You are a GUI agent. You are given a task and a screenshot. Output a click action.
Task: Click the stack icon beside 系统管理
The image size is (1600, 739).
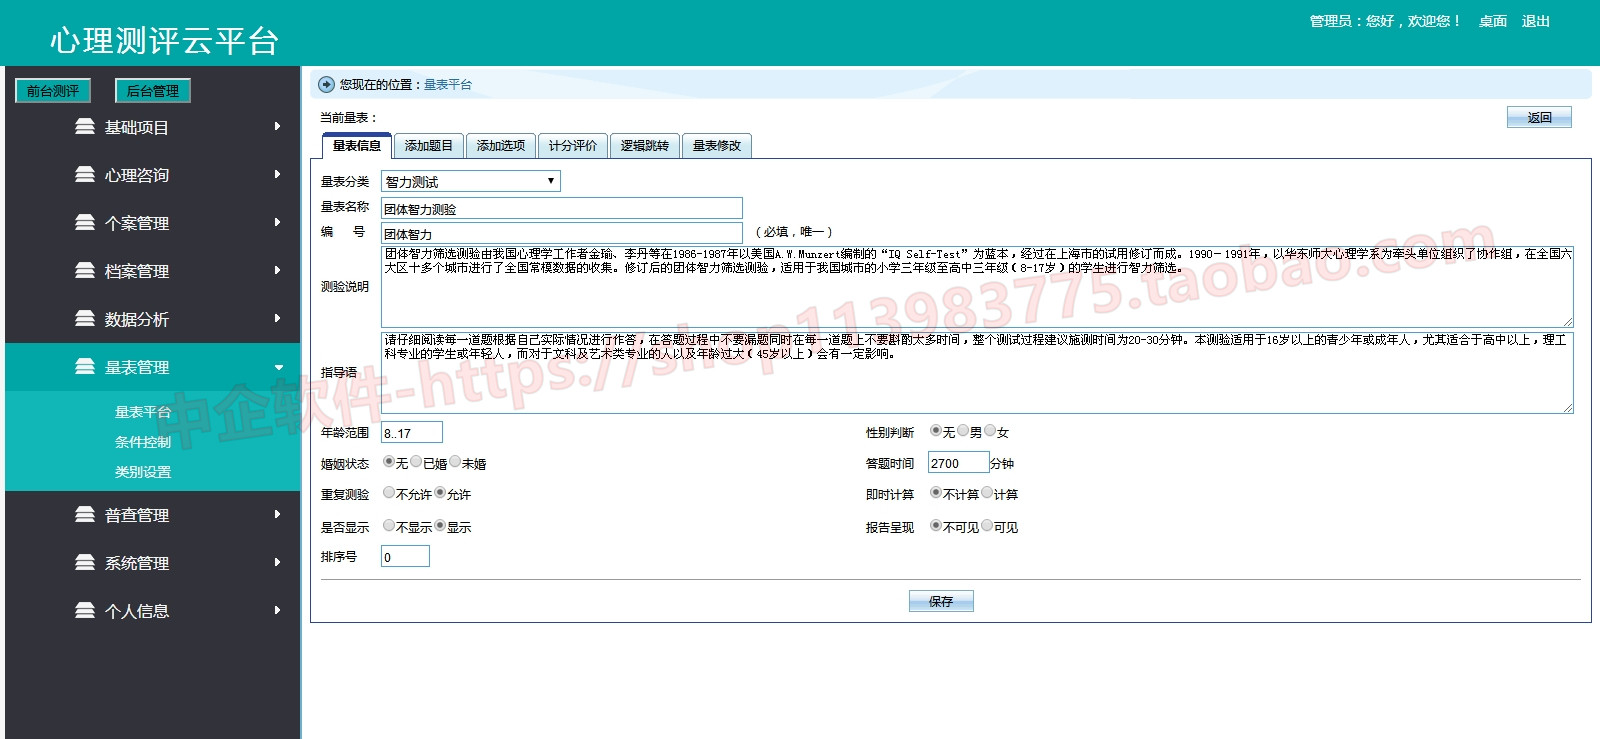tap(85, 563)
